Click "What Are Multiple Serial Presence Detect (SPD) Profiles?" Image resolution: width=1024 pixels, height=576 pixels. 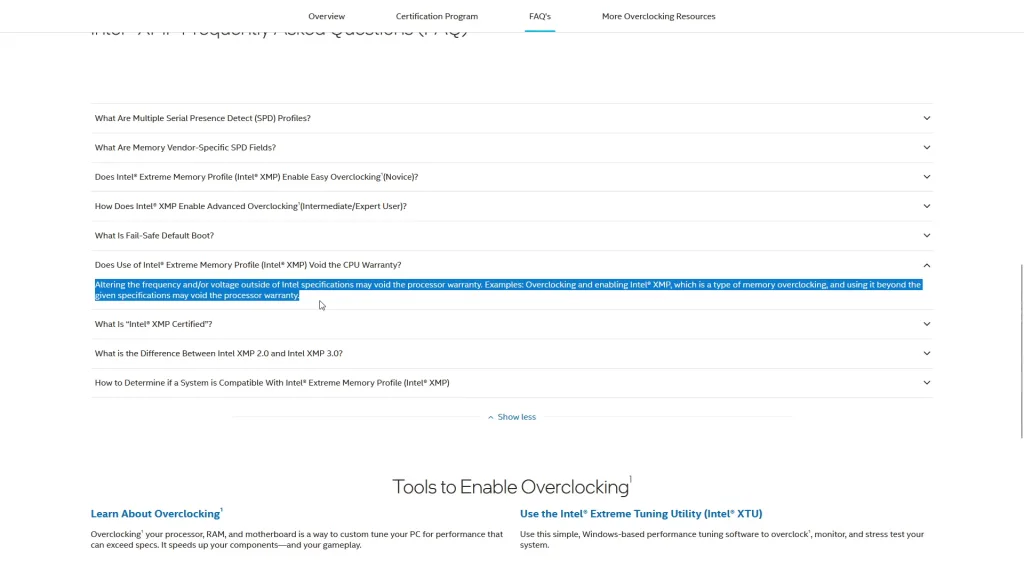pos(202,118)
